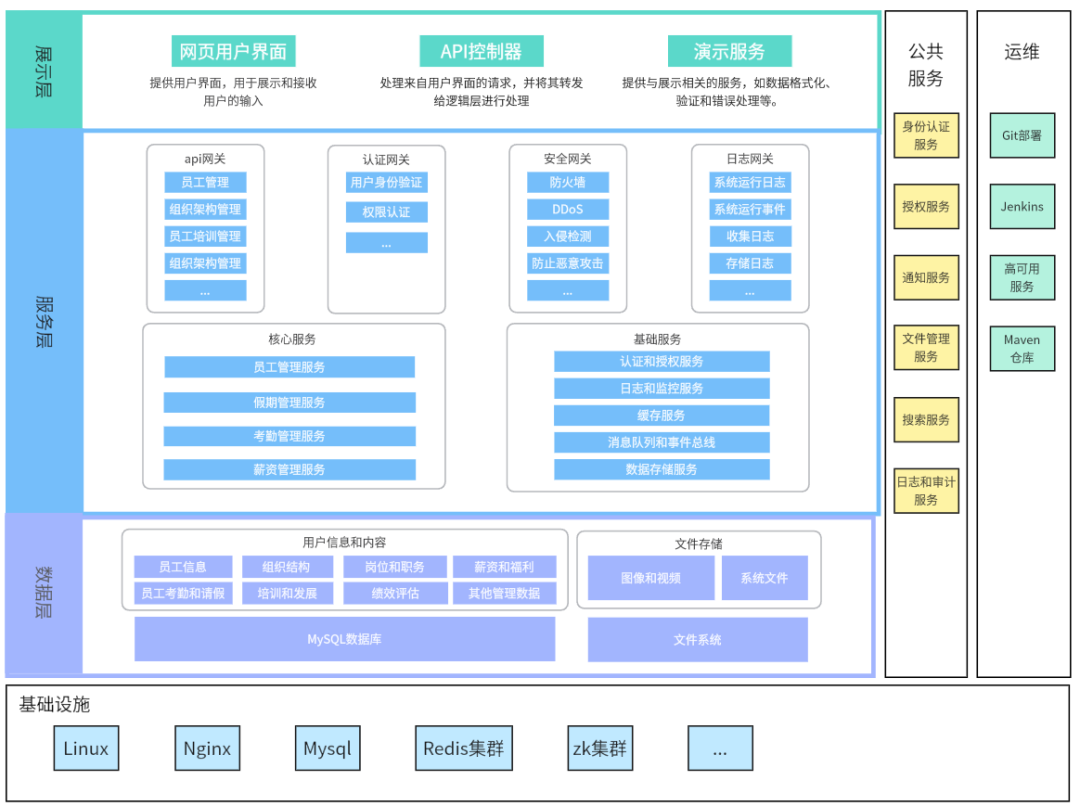Select the 图像和视频 storage box
The width and height of the screenshot is (1080, 806).
(x=650, y=578)
